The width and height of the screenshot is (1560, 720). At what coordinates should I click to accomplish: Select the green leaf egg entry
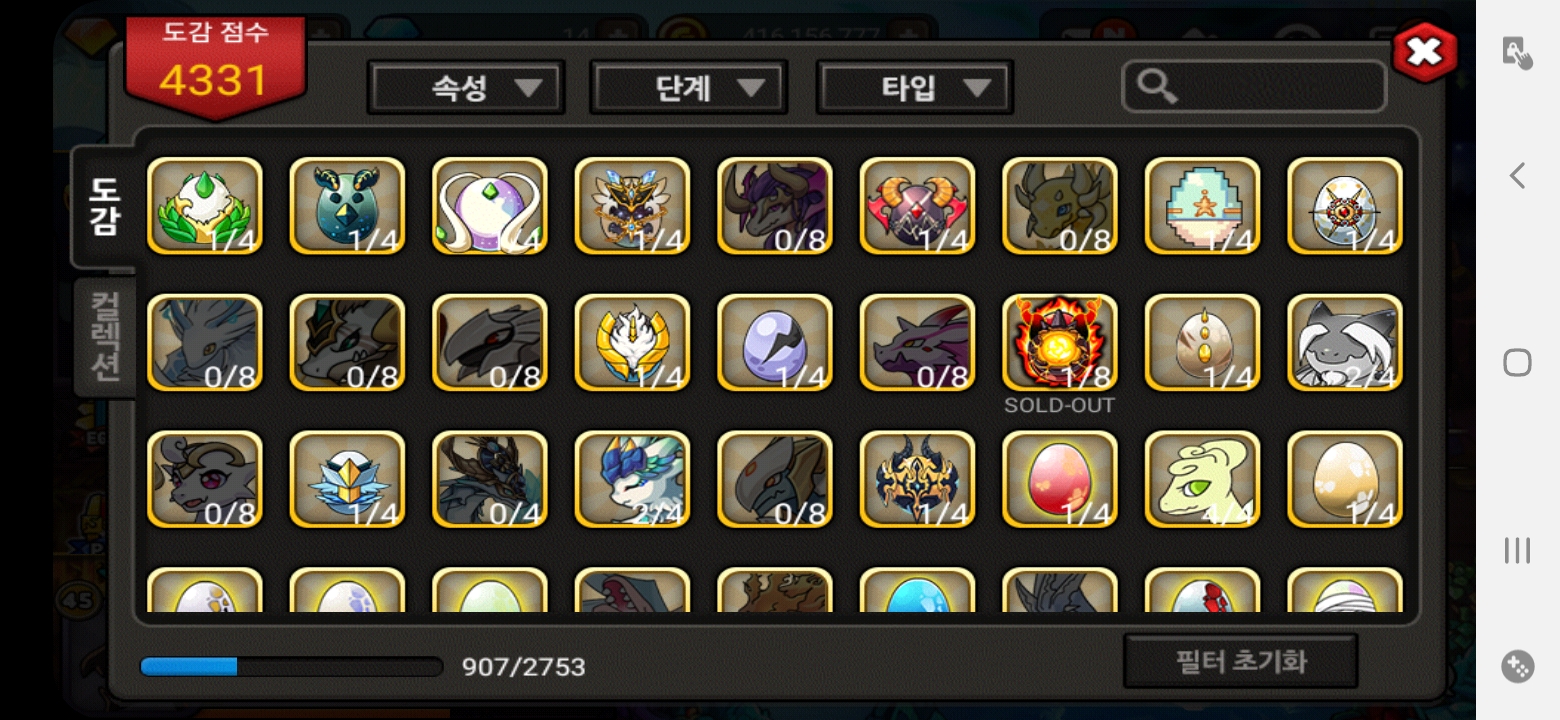point(205,205)
